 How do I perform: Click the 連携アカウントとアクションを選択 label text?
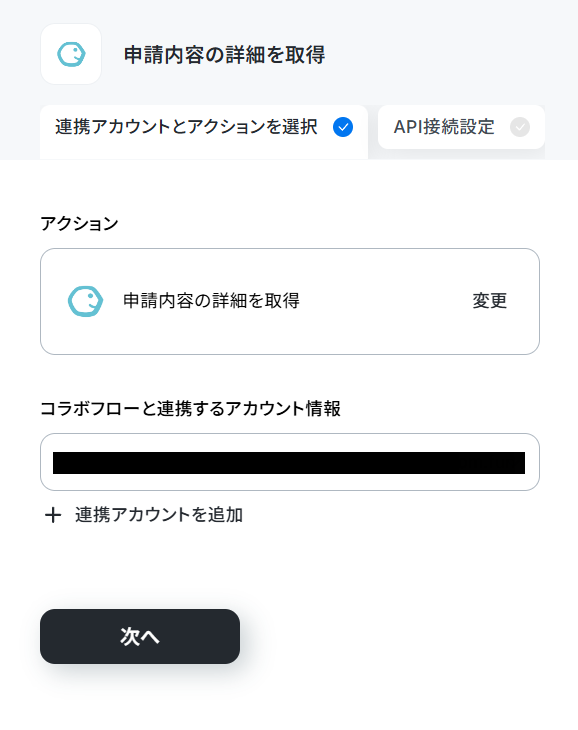click(187, 127)
